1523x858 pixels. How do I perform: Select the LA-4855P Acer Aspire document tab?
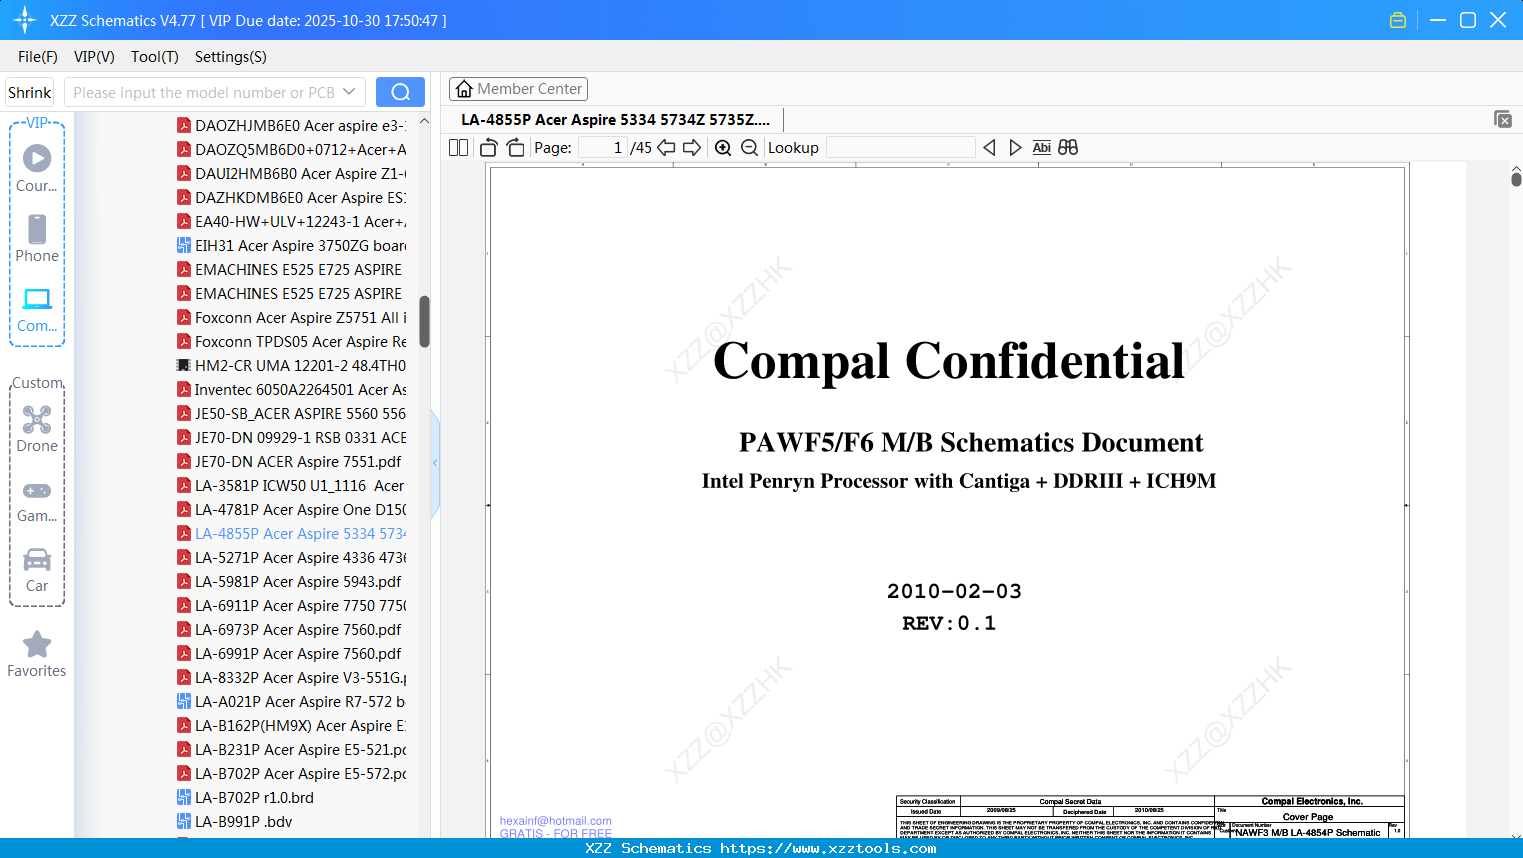point(615,119)
